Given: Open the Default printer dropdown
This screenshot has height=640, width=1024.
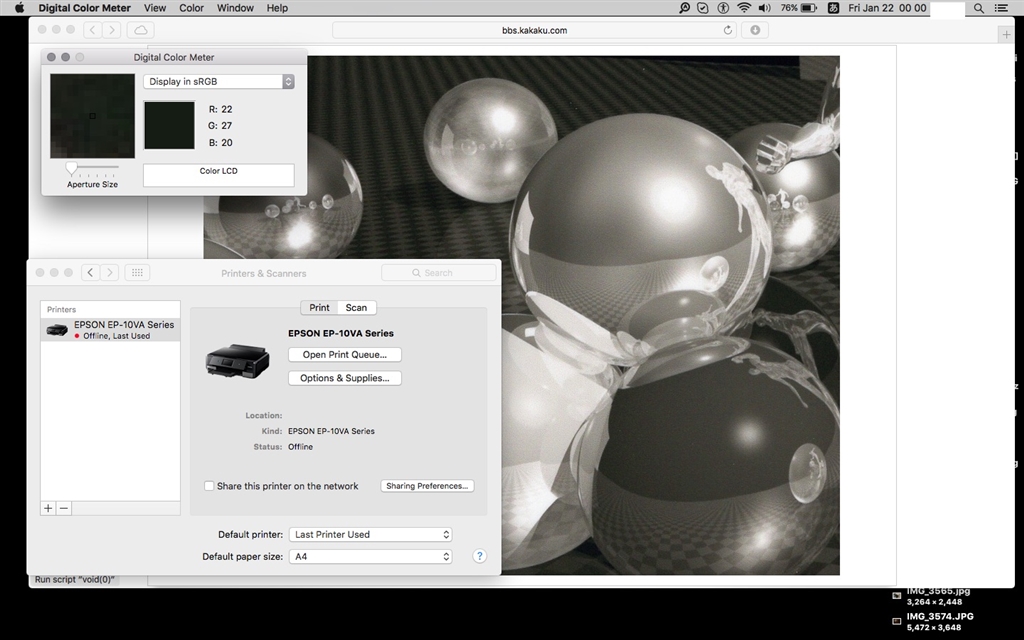Looking at the screenshot, I should tap(370, 535).
